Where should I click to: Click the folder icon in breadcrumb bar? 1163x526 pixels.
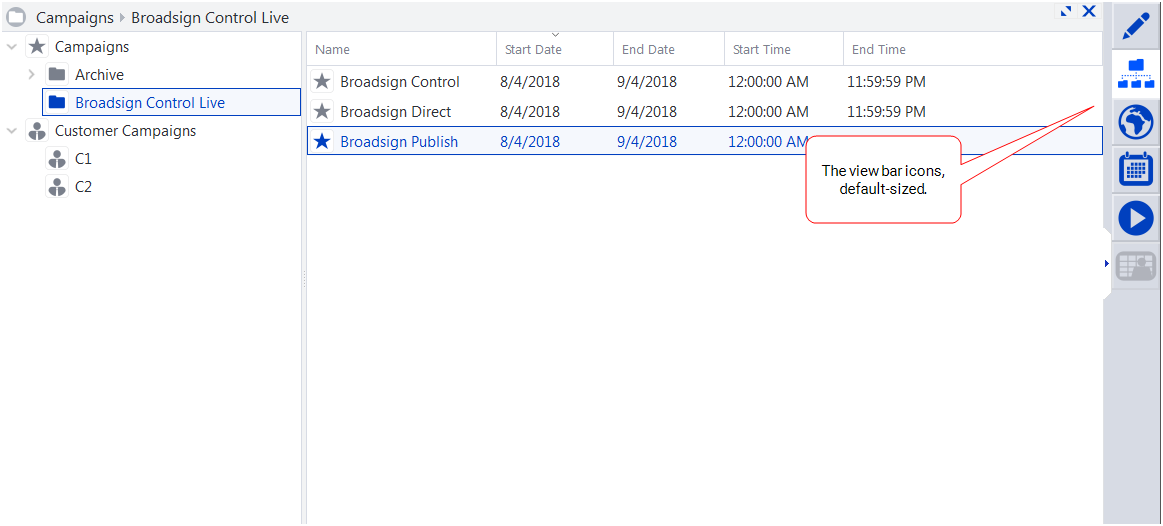tap(16, 16)
